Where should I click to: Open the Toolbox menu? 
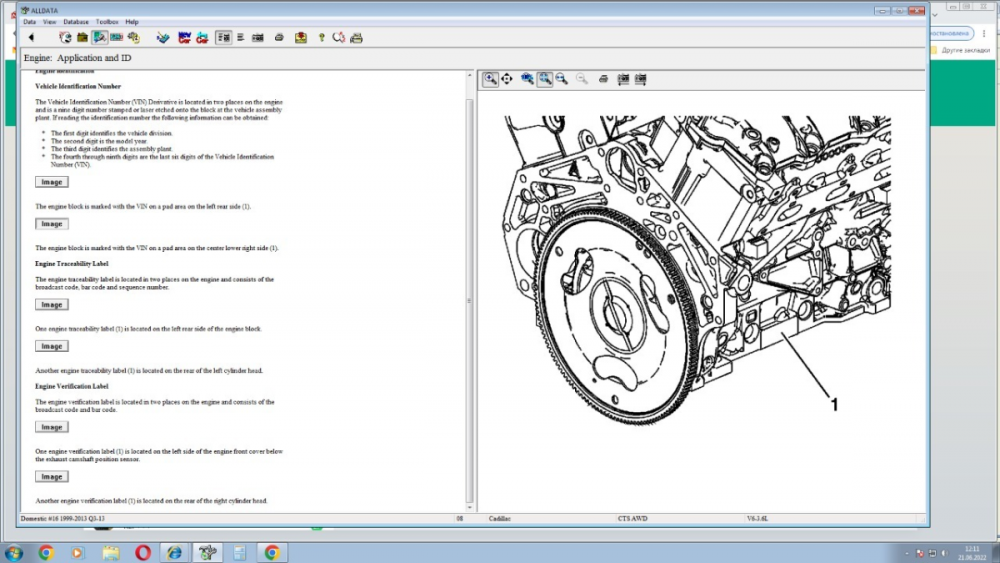point(107,21)
